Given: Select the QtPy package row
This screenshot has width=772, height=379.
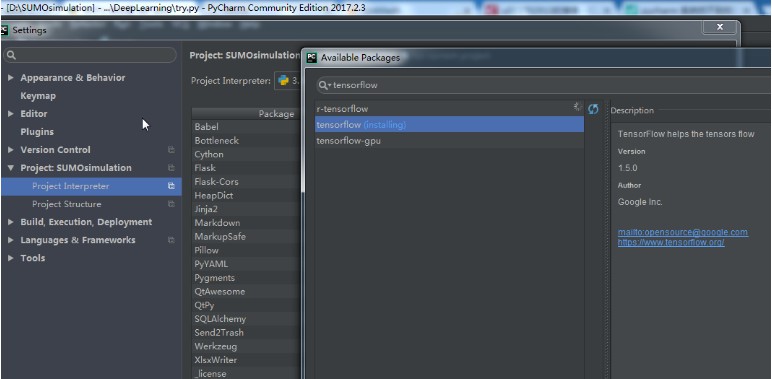Looking at the screenshot, I should (247, 305).
